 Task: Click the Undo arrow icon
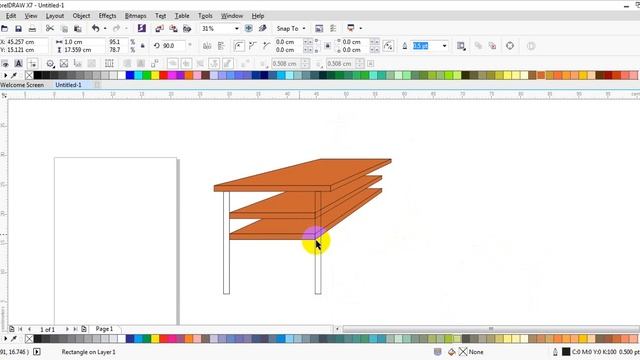point(96,28)
